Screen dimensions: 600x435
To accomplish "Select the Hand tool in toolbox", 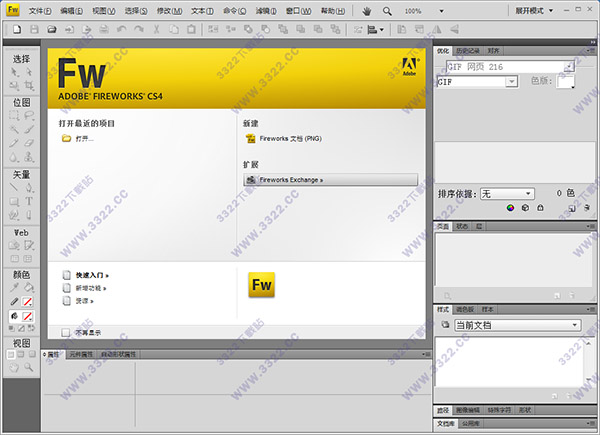I will 14,368.
